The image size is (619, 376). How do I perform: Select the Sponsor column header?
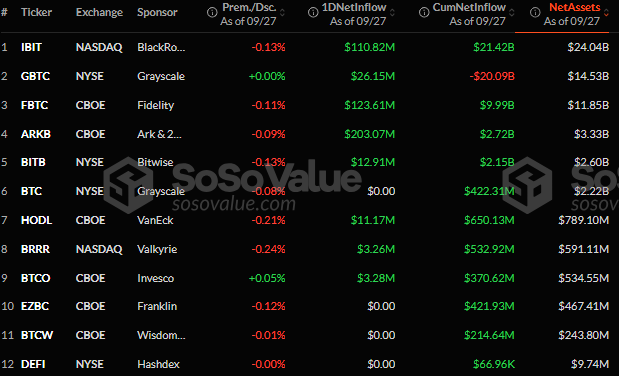point(157,12)
